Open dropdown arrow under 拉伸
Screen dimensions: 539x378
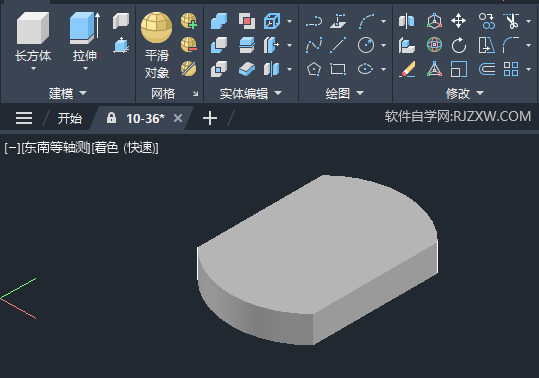click(85, 69)
